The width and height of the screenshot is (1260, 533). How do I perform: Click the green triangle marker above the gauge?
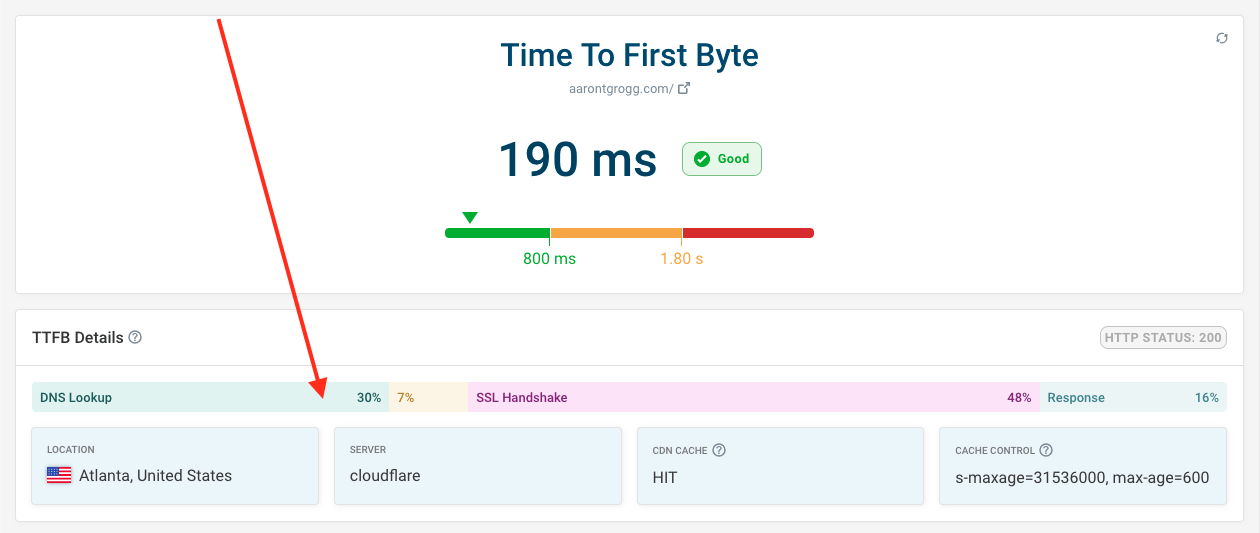470,217
